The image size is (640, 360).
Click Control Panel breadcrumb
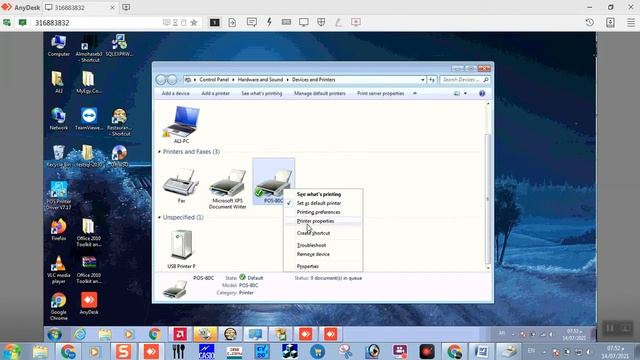click(214, 80)
